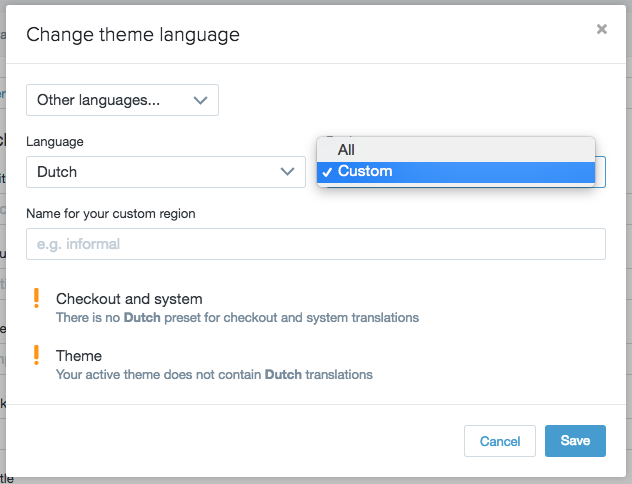Click the Checkout and system warning icon
Screen dimensions: 632x484
coord(37,299)
